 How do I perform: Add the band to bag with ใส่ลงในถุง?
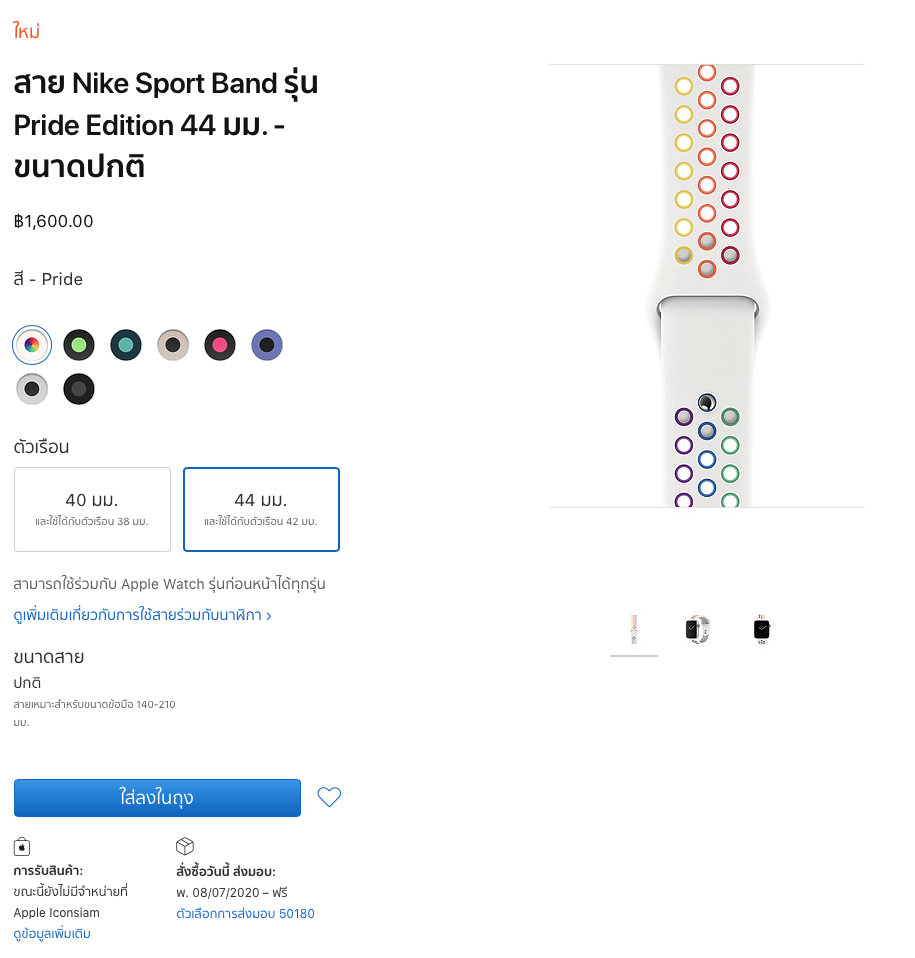click(x=157, y=798)
